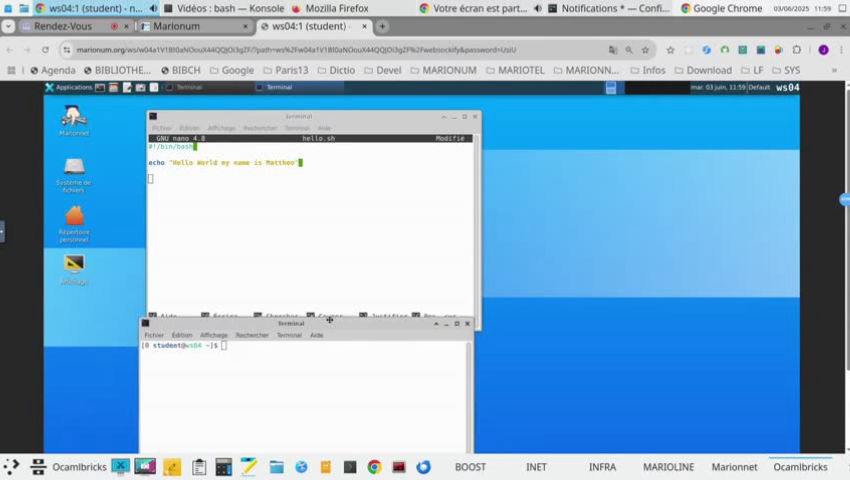Image resolution: width=850 pixels, height=480 pixels.
Task: Open Rechercher menu in lower terminal window
Action: click(x=252, y=335)
